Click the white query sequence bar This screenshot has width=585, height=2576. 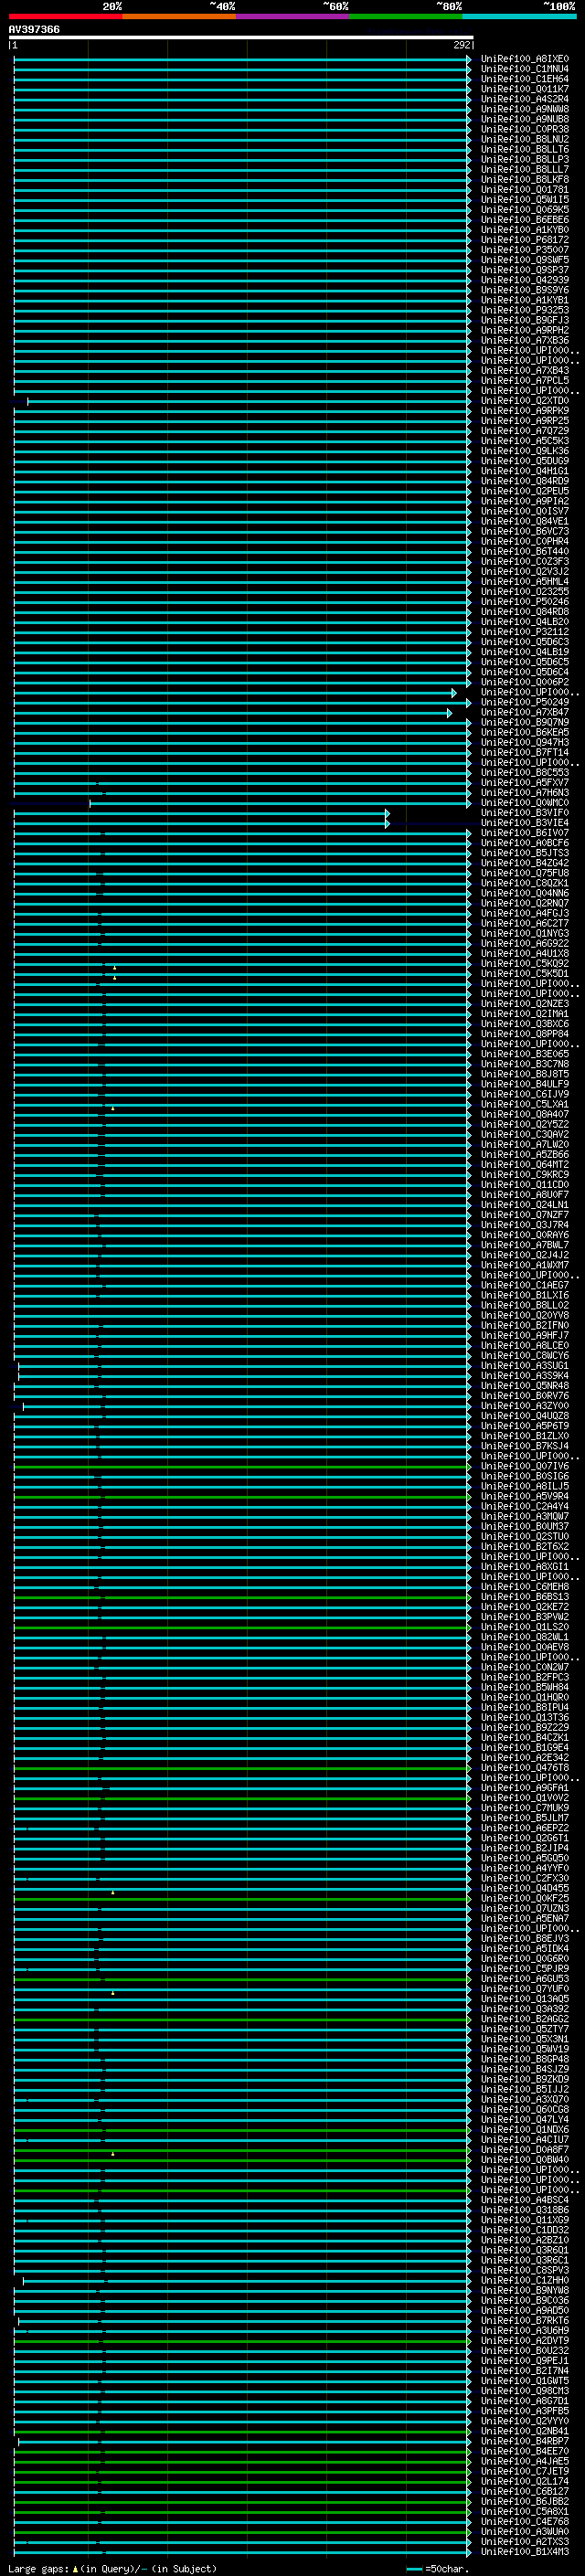click(241, 37)
